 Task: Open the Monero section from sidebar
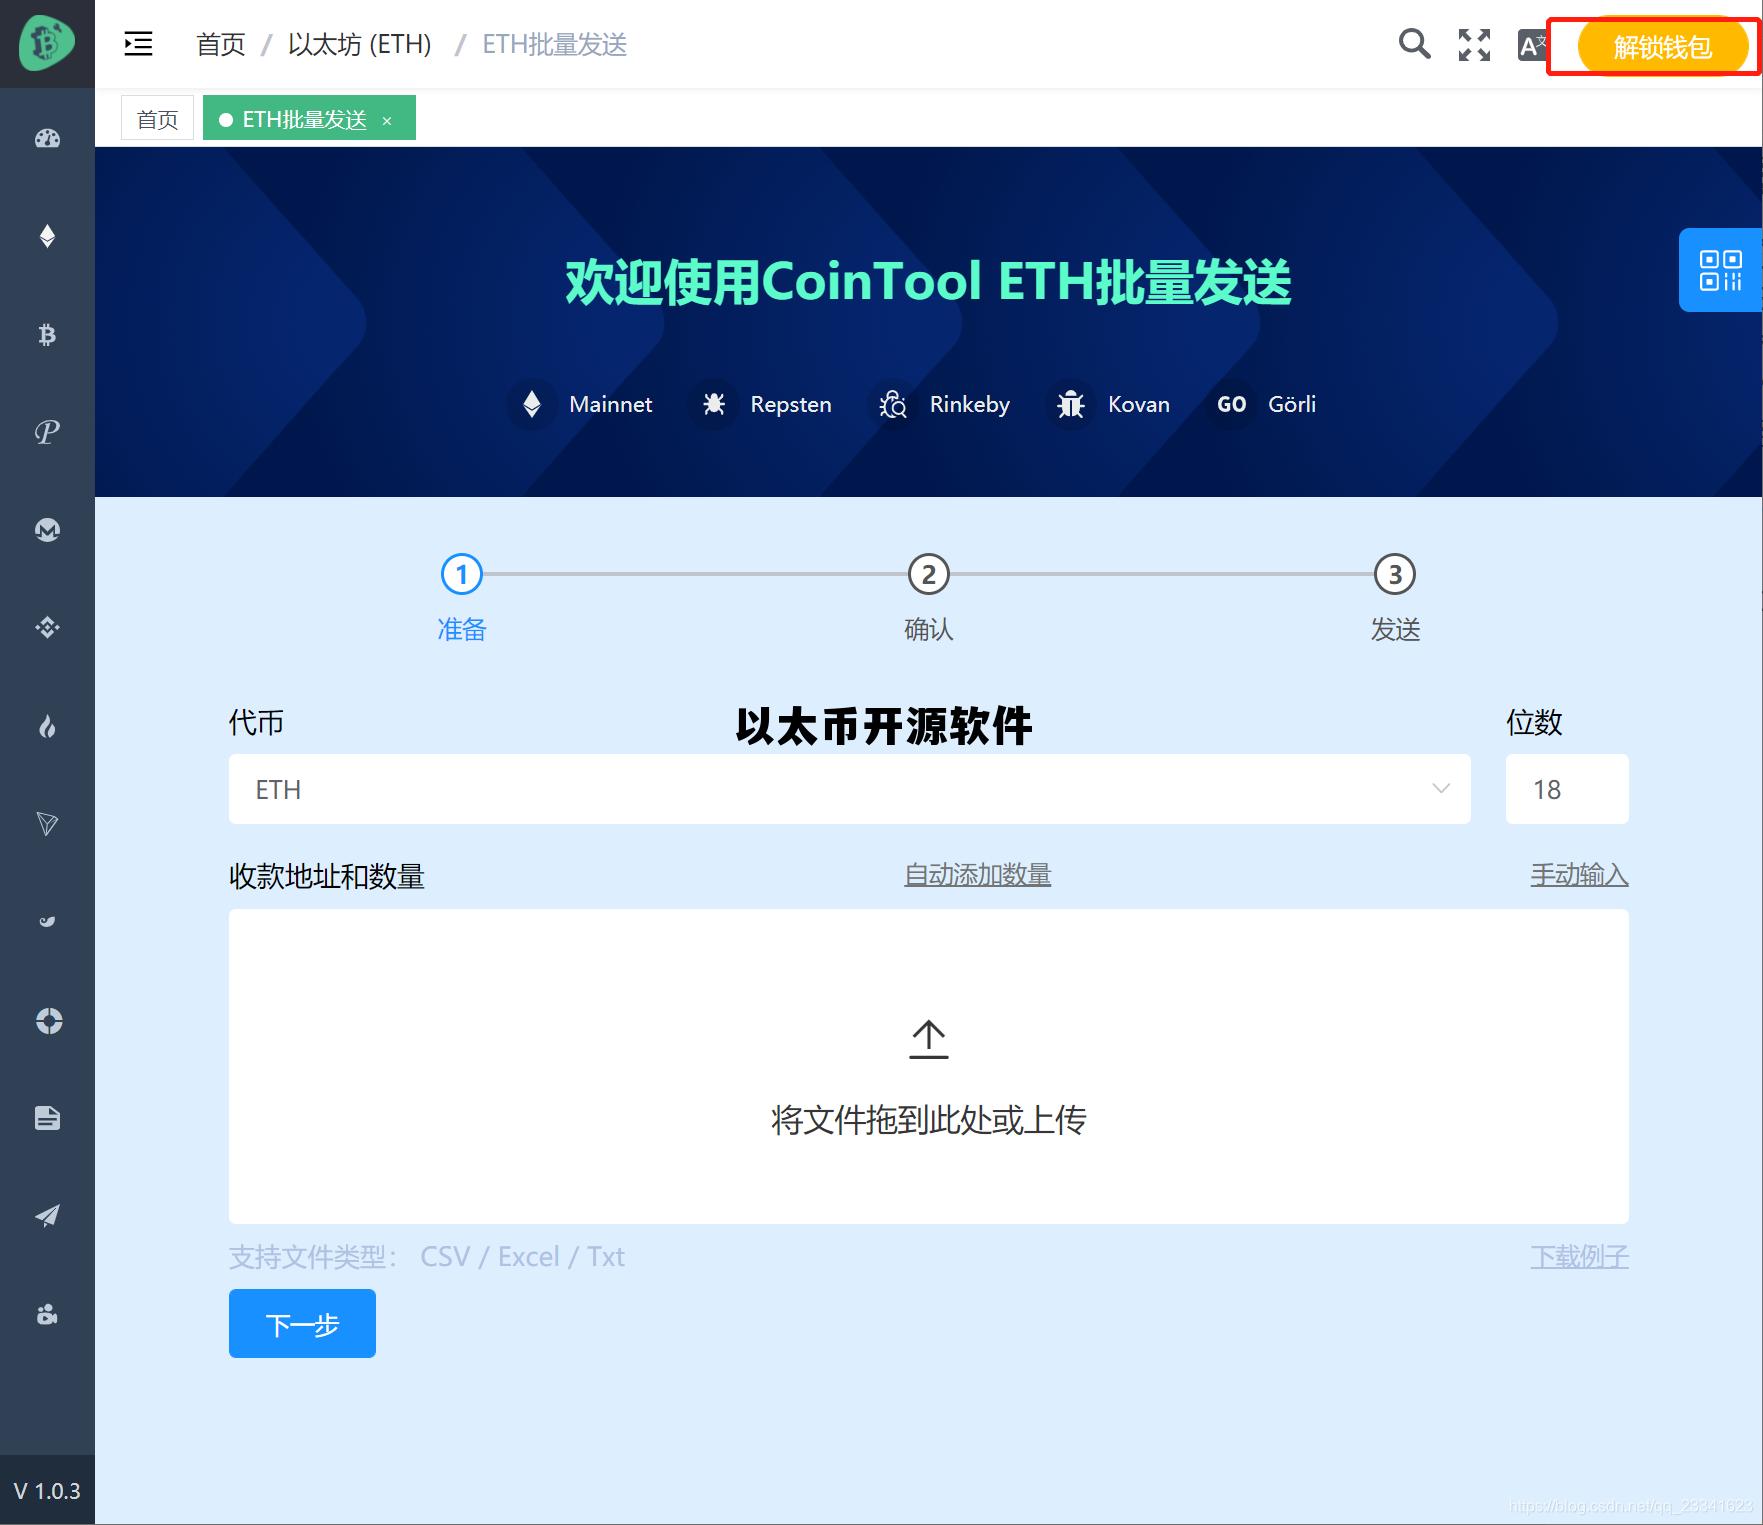click(47, 530)
